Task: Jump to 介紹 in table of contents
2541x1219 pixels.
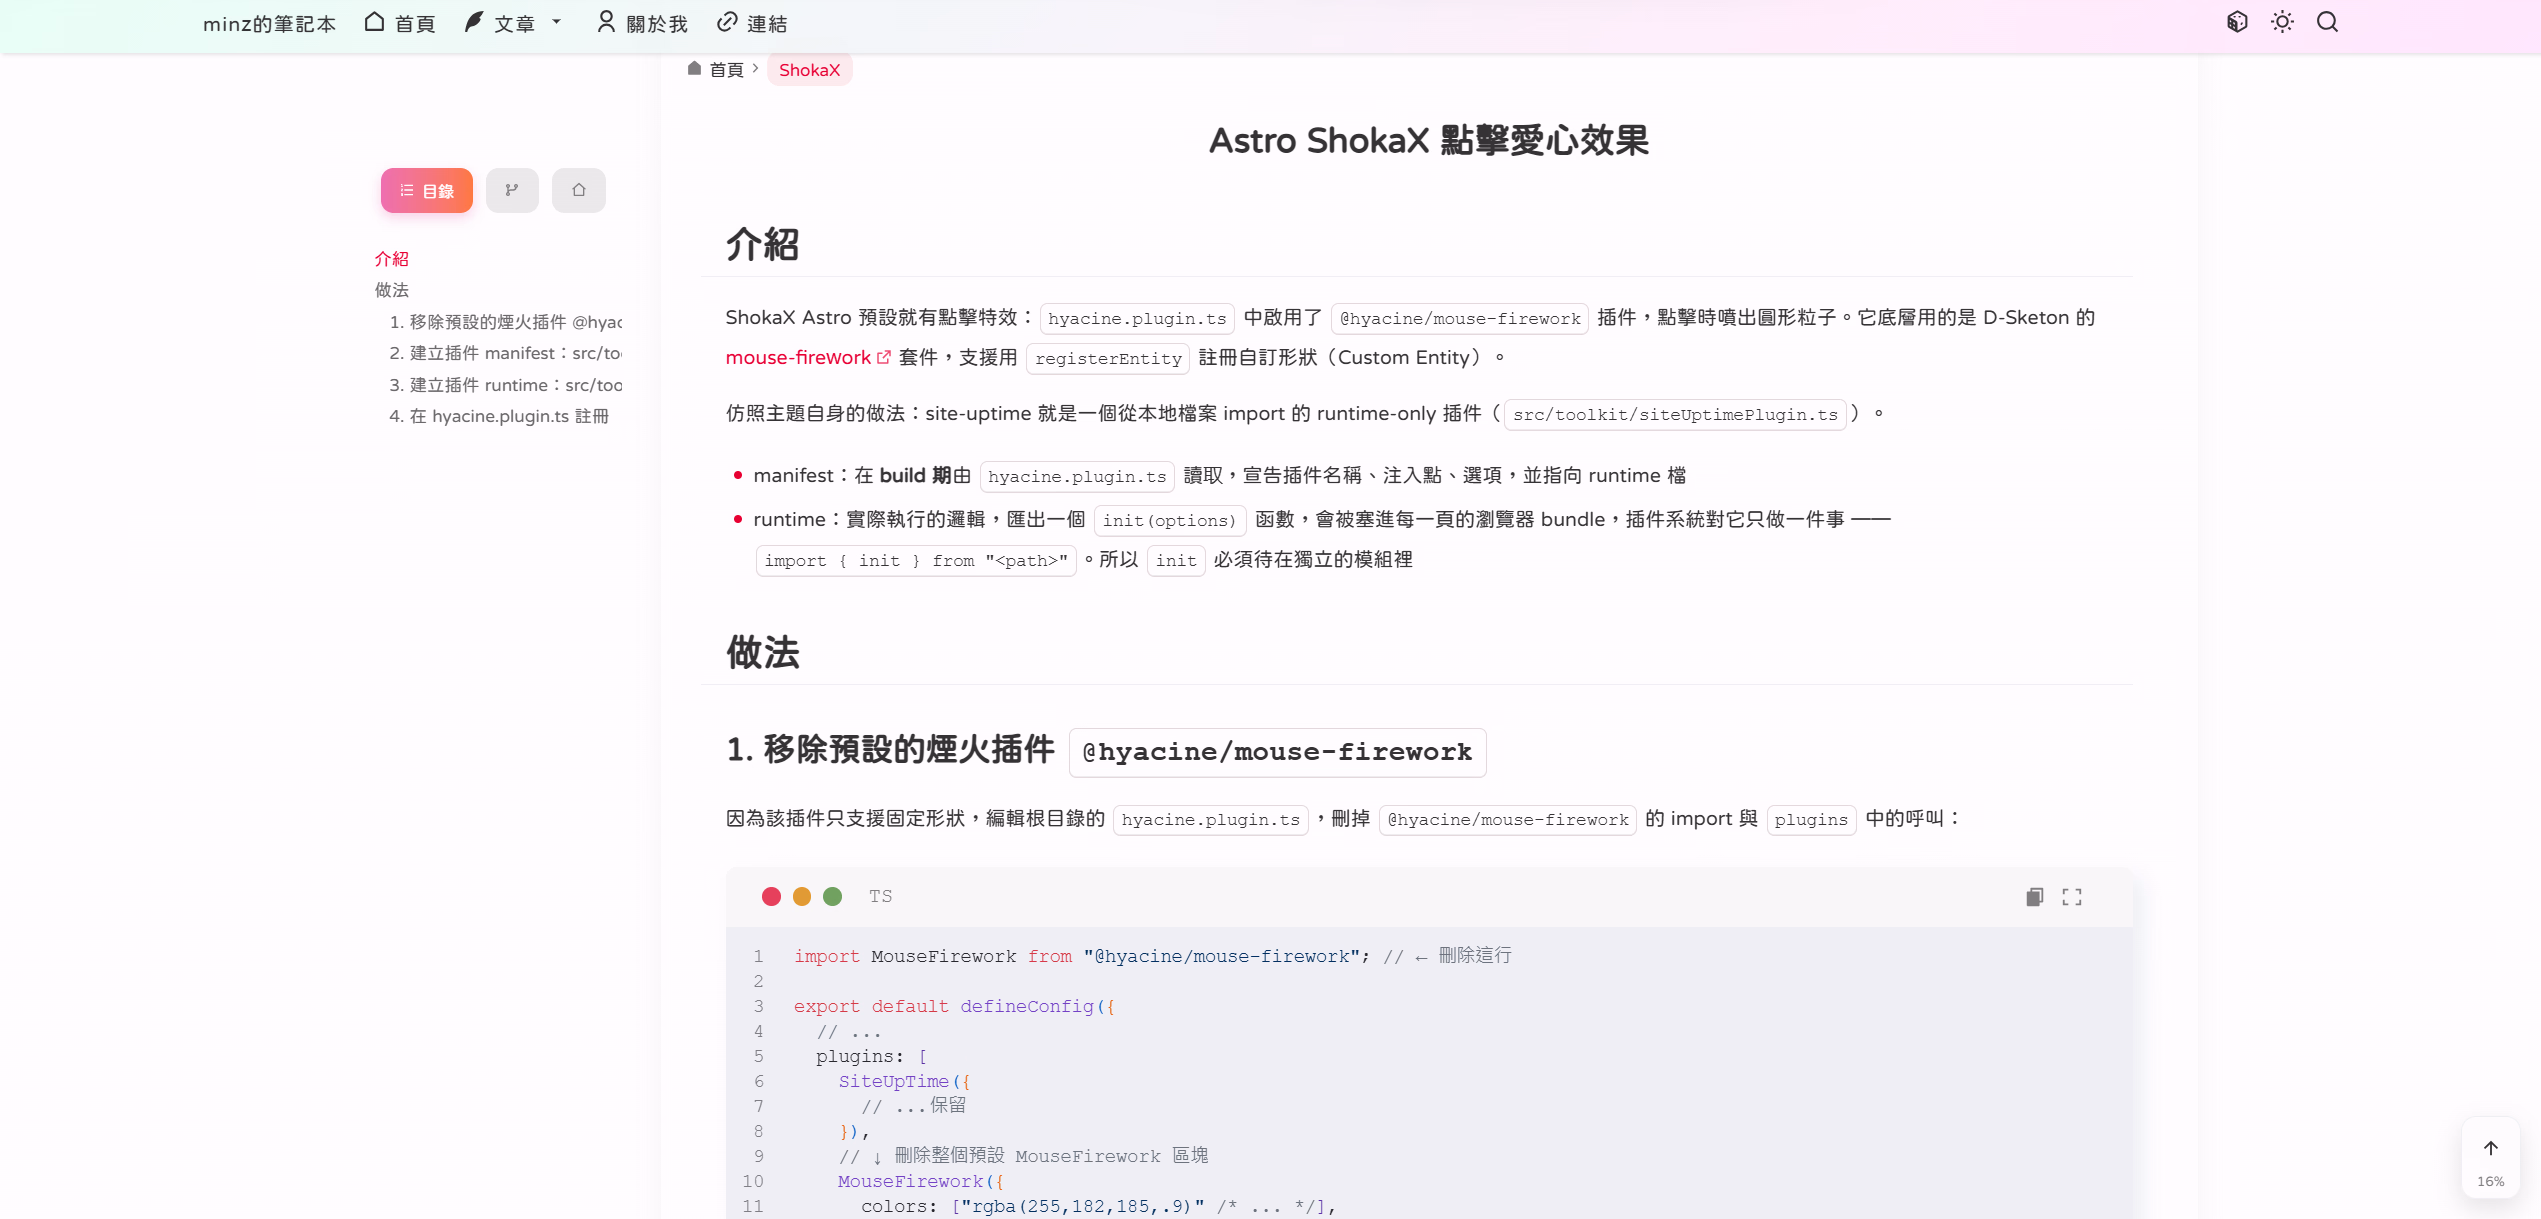Action: [392, 259]
